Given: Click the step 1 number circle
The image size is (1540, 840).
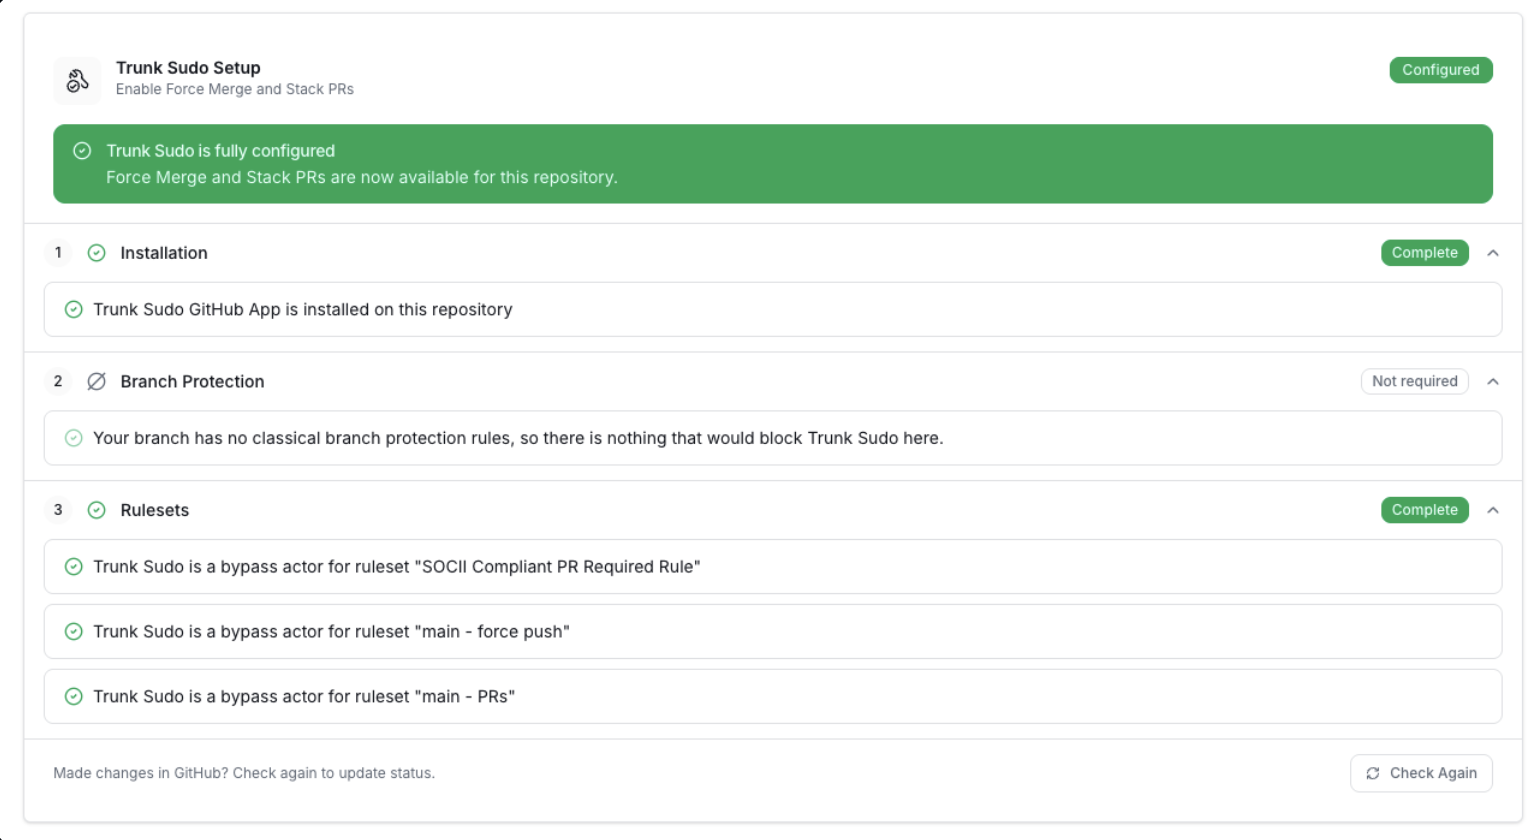Looking at the screenshot, I should click(x=58, y=253).
